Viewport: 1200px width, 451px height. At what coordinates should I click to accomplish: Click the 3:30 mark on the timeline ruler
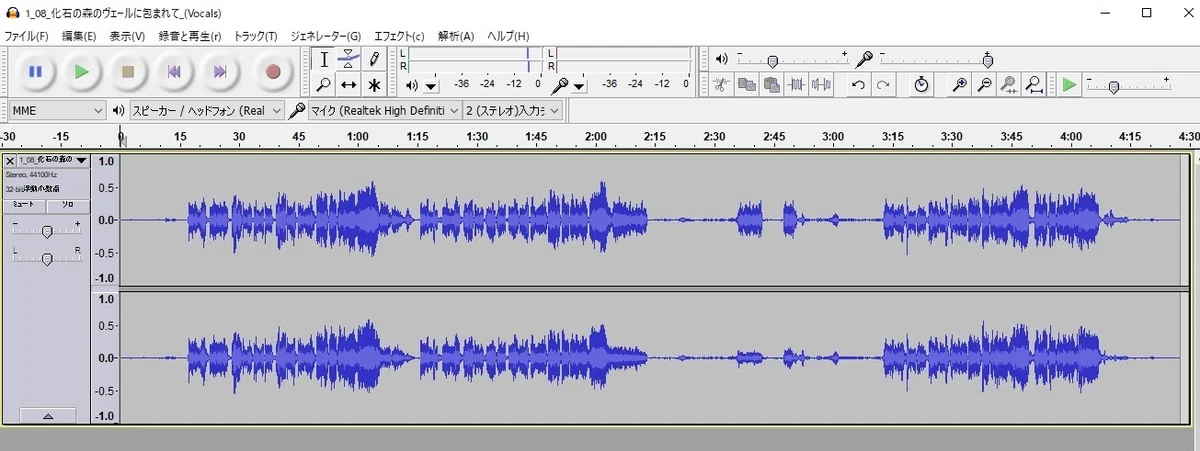tap(952, 137)
